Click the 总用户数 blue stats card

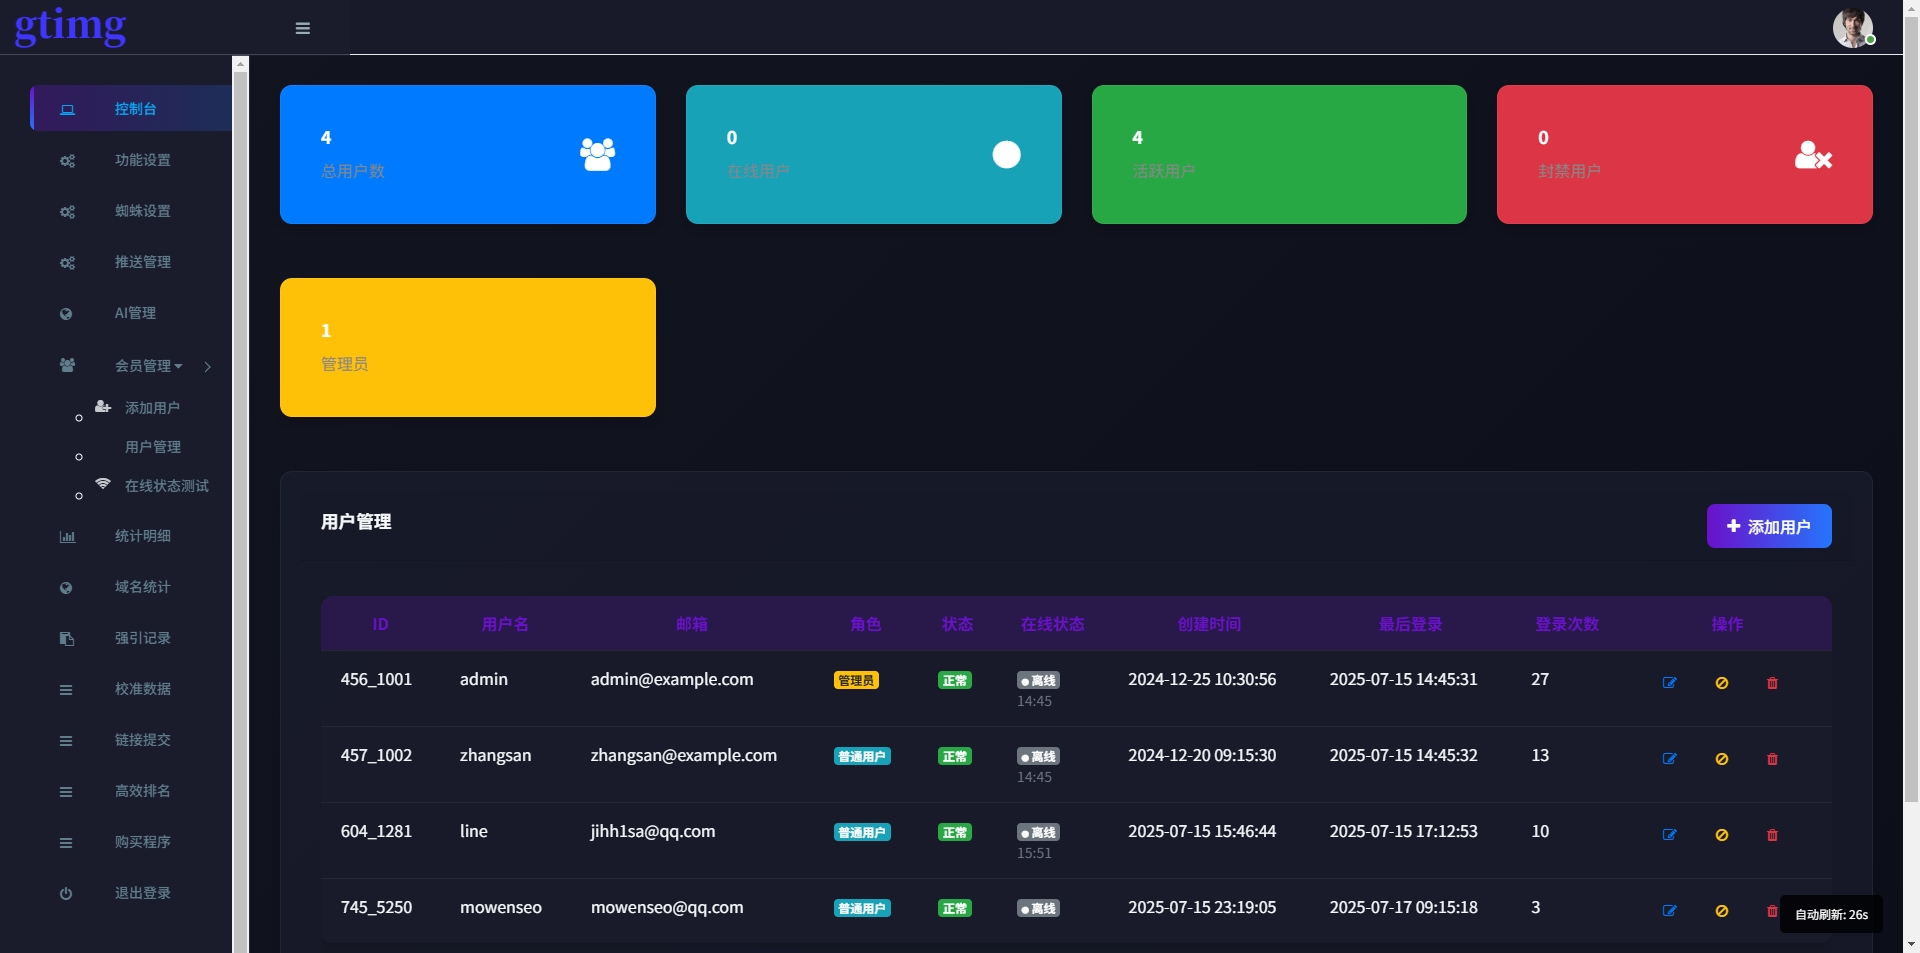(468, 154)
